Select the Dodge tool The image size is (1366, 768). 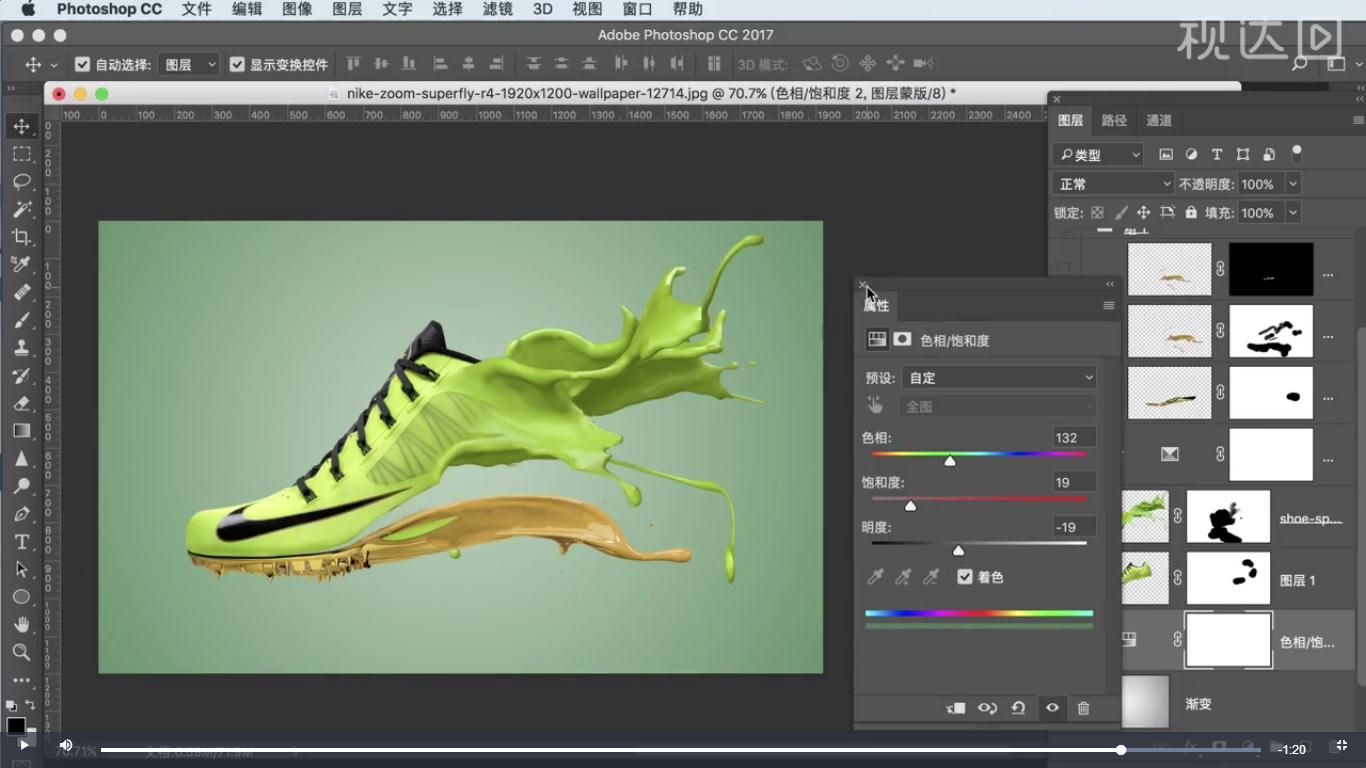pyautogui.click(x=21, y=486)
